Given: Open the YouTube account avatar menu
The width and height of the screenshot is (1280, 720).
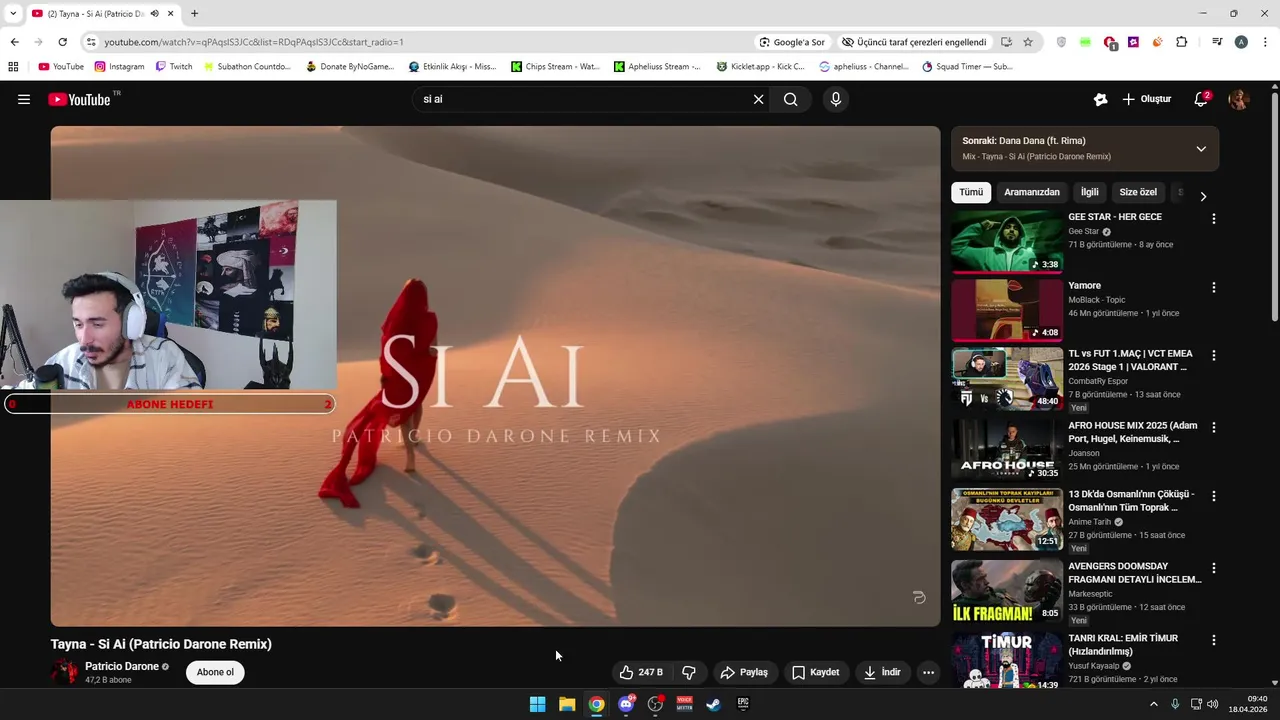Looking at the screenshot, I should [x=1239, y=99].
